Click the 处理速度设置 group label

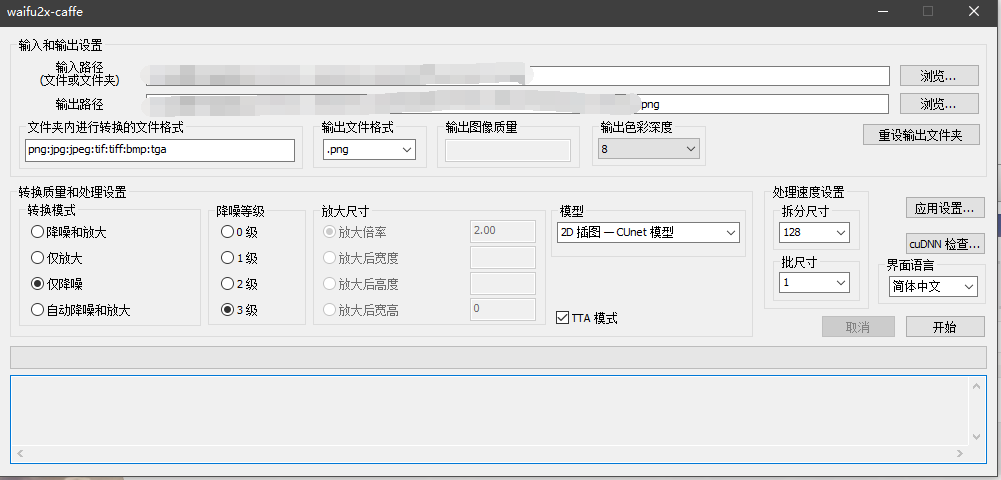click(x=808, y=192)
